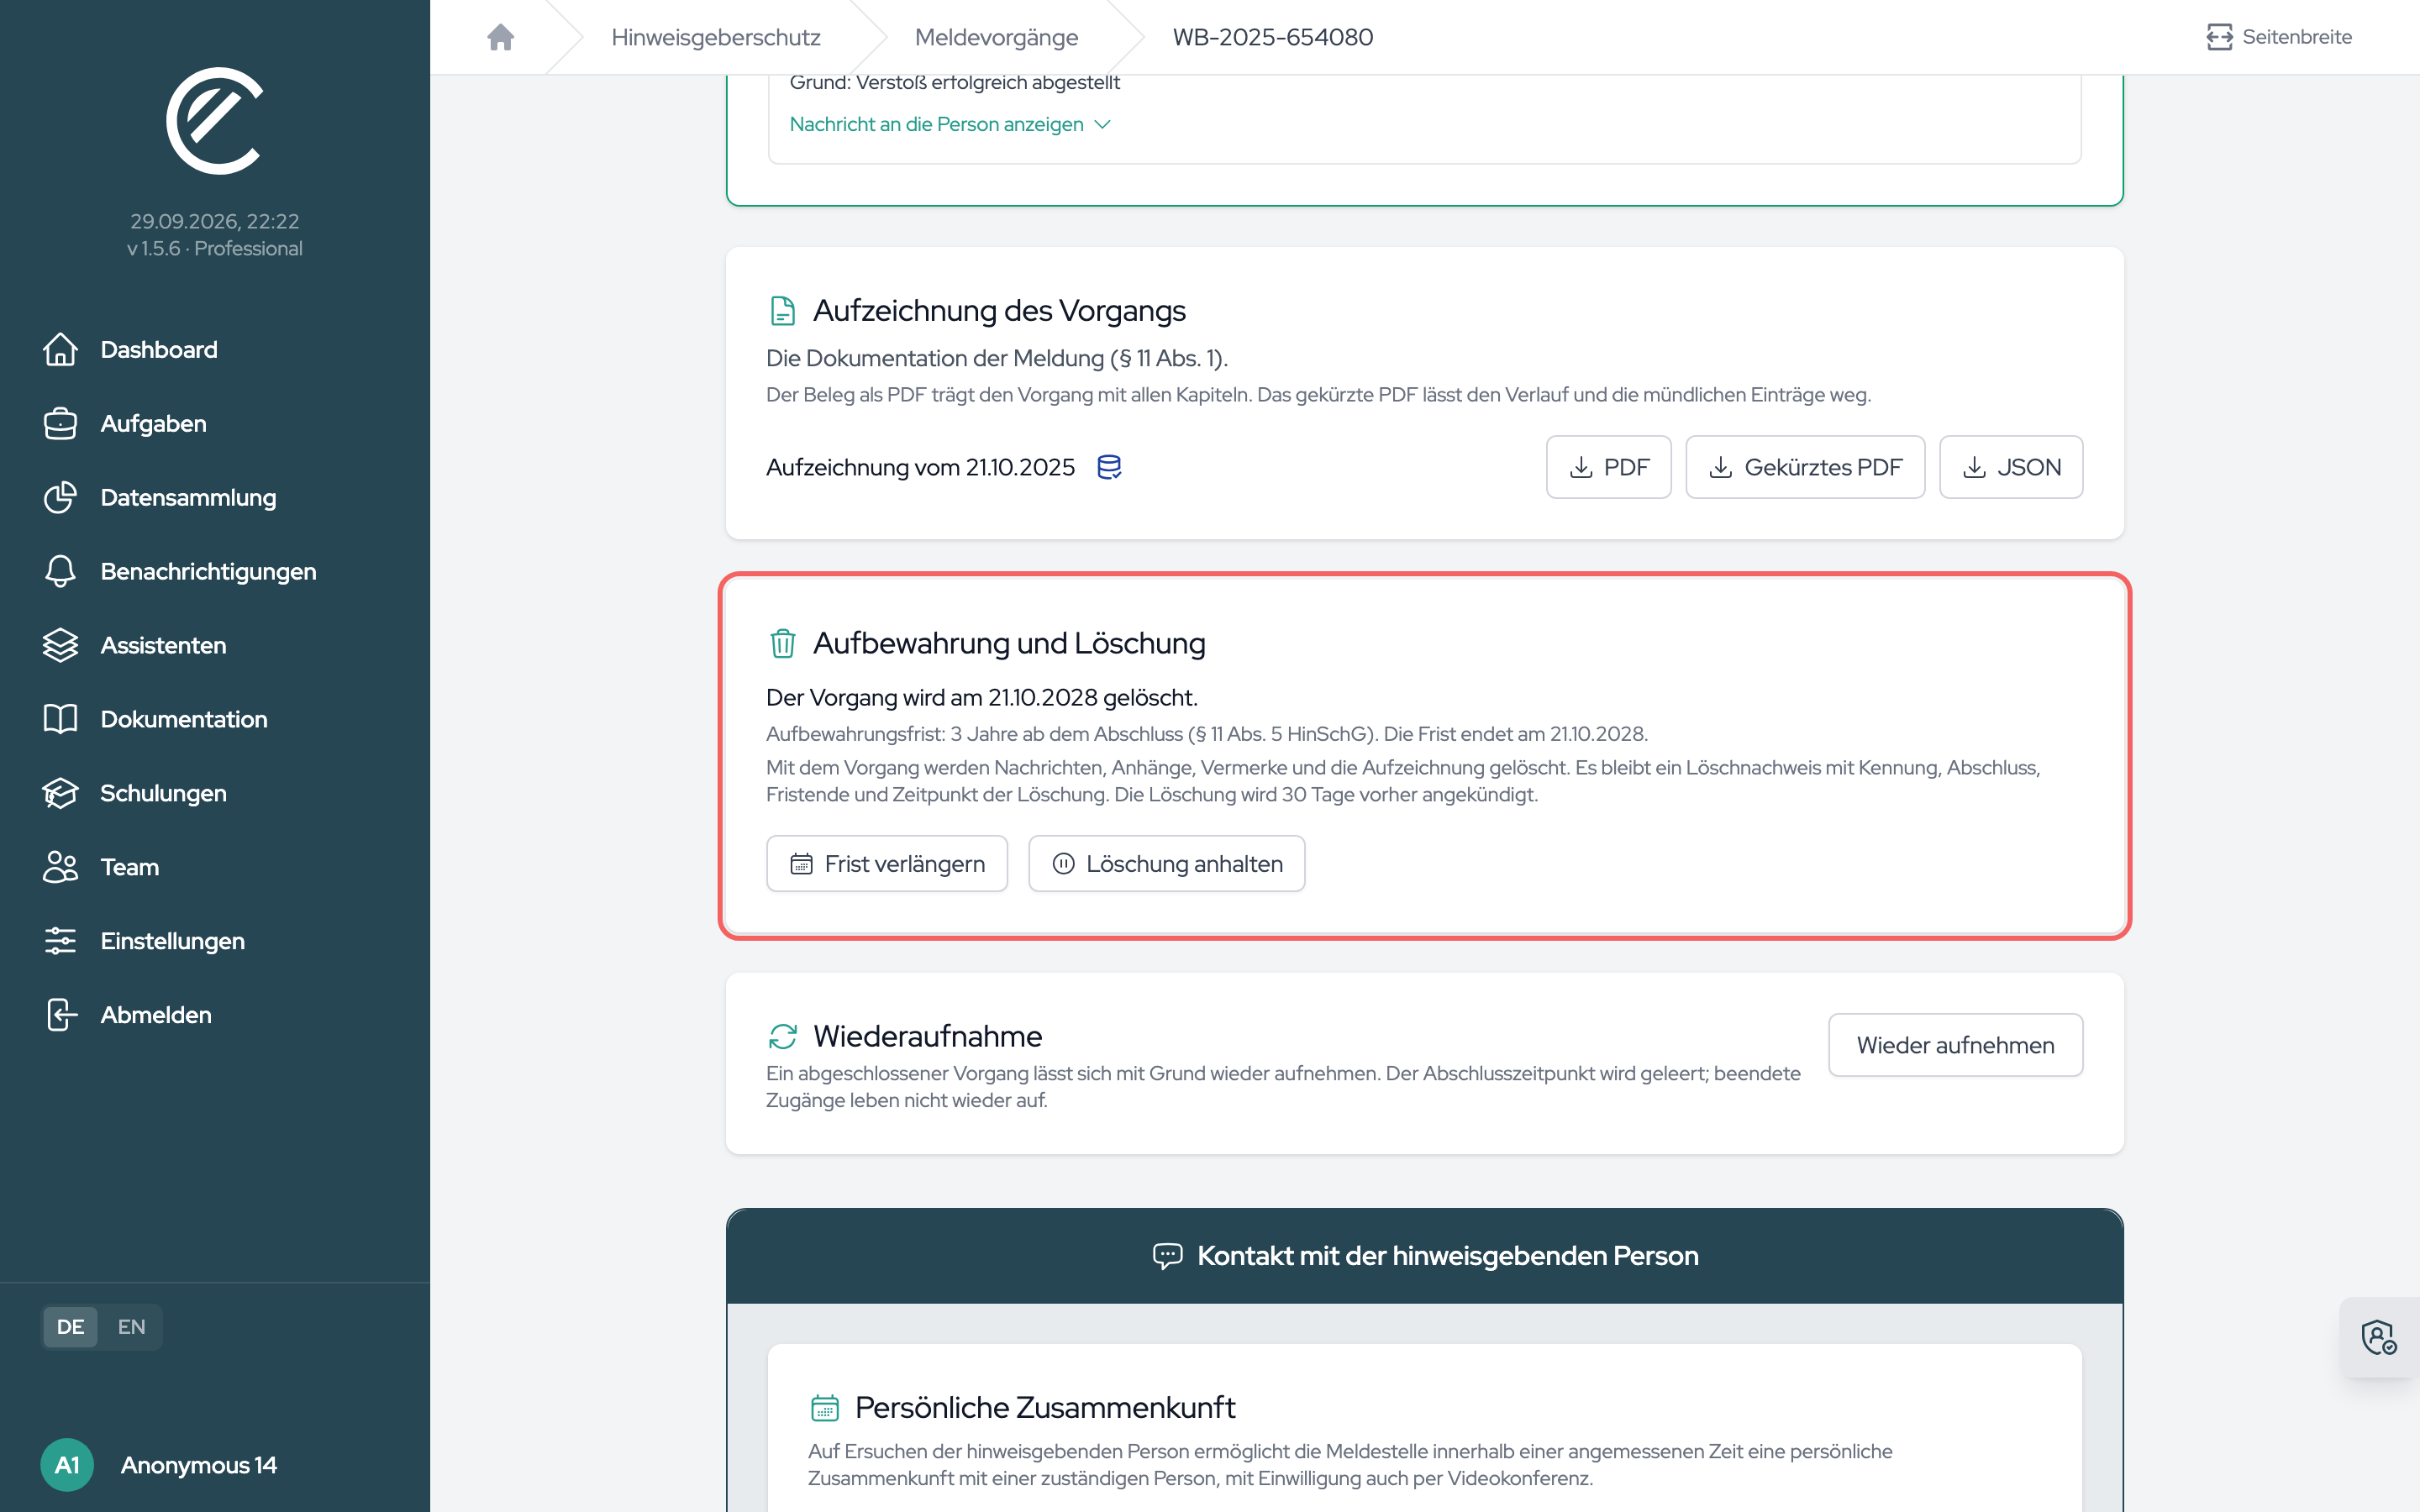Screen dimensions: 2420x1512
Task: Click the Einstellungen sliders icon
Action: [x=60, y=941]
